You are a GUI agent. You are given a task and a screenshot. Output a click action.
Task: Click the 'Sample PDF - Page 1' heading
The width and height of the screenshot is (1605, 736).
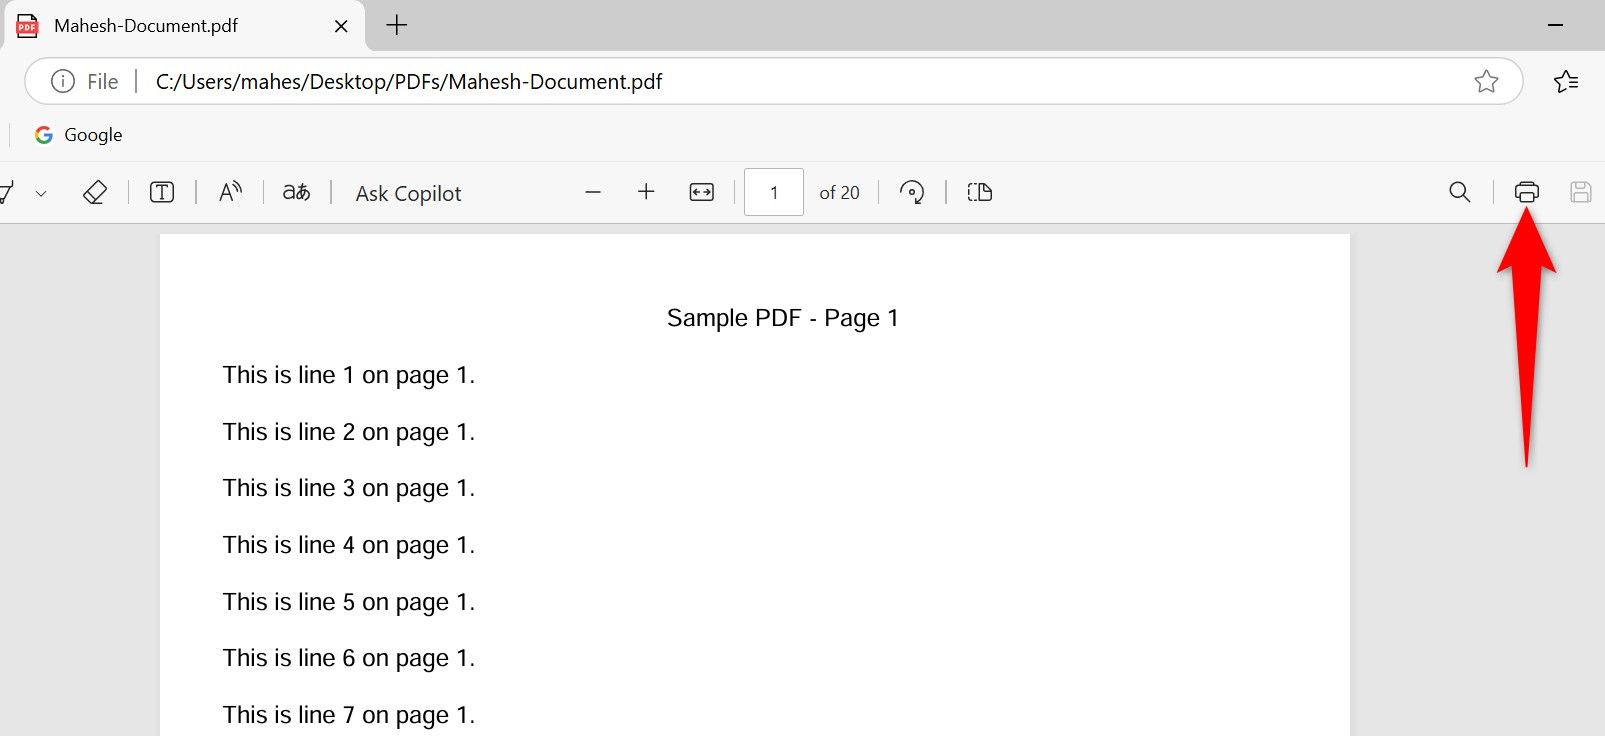783,318
